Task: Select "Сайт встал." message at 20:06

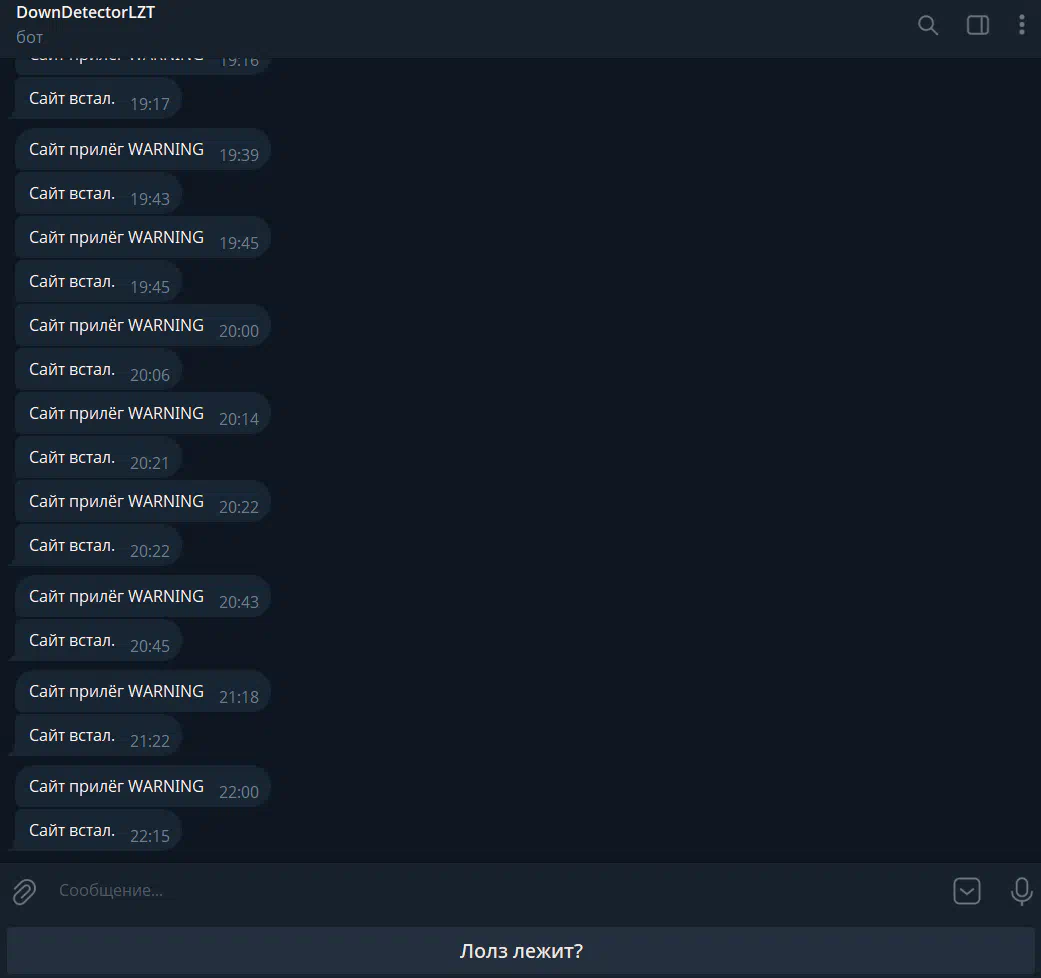Action: [98, 369]
